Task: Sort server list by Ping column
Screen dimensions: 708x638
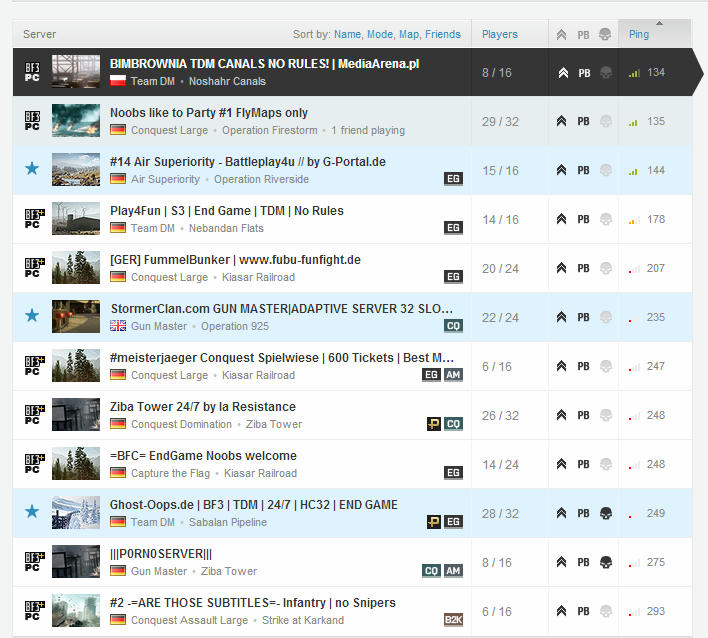Action: [x=638, y=34]
